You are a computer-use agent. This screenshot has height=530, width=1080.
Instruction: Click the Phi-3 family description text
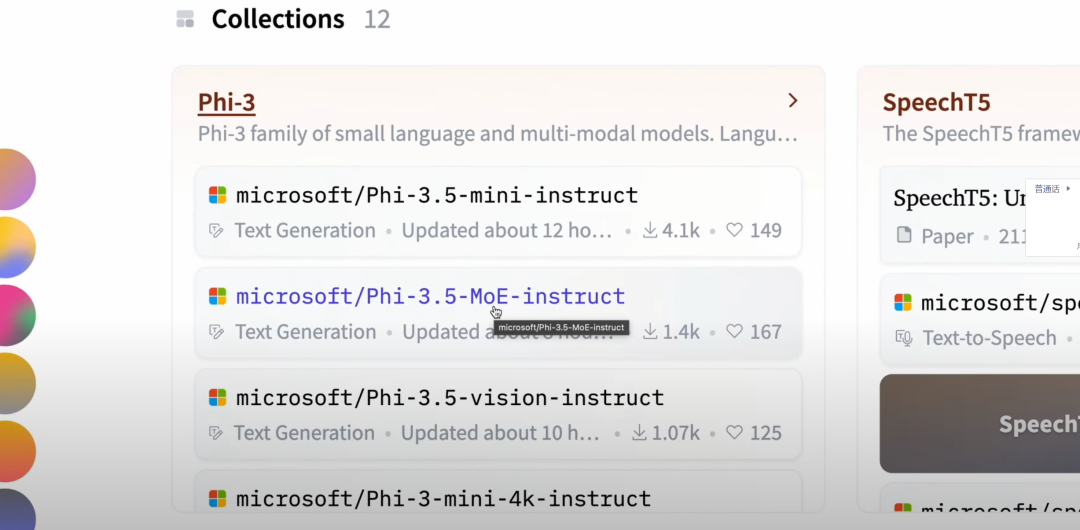tap(497, 134)
